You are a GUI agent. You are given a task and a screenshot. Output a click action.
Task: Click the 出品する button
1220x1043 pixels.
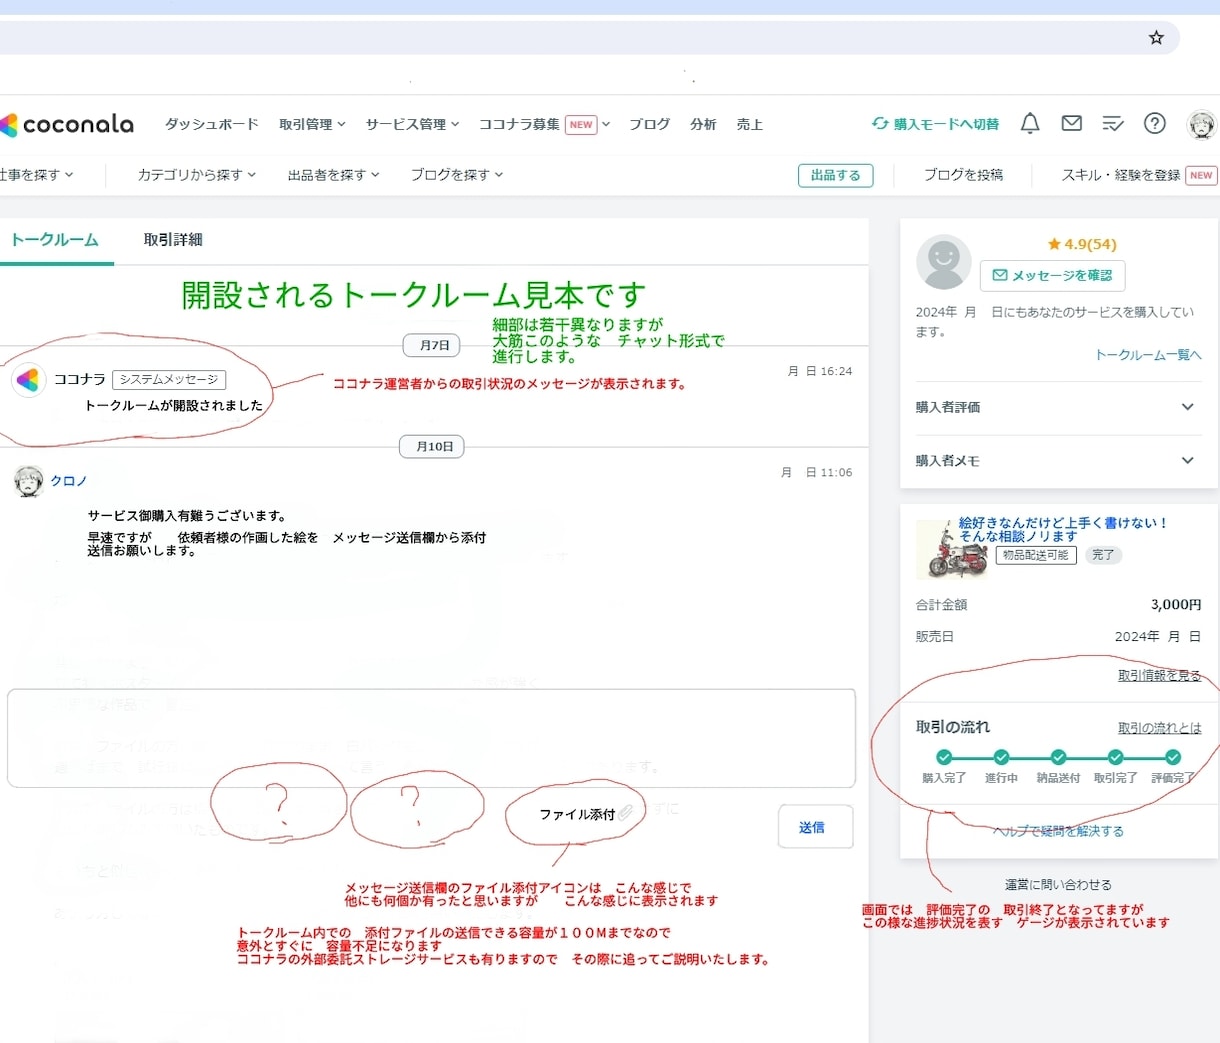pos(836,175)
